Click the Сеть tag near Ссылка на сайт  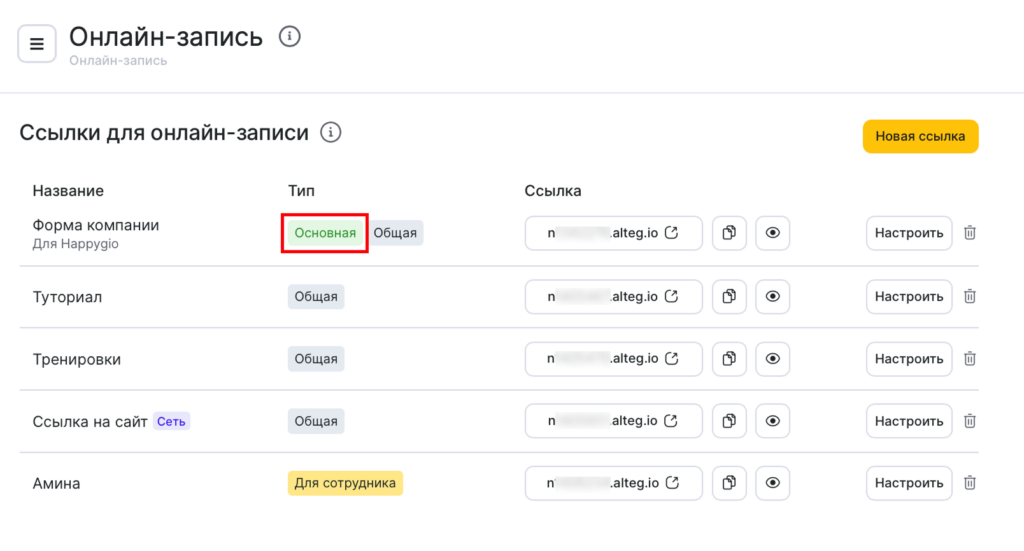click(x=171, y=421)
